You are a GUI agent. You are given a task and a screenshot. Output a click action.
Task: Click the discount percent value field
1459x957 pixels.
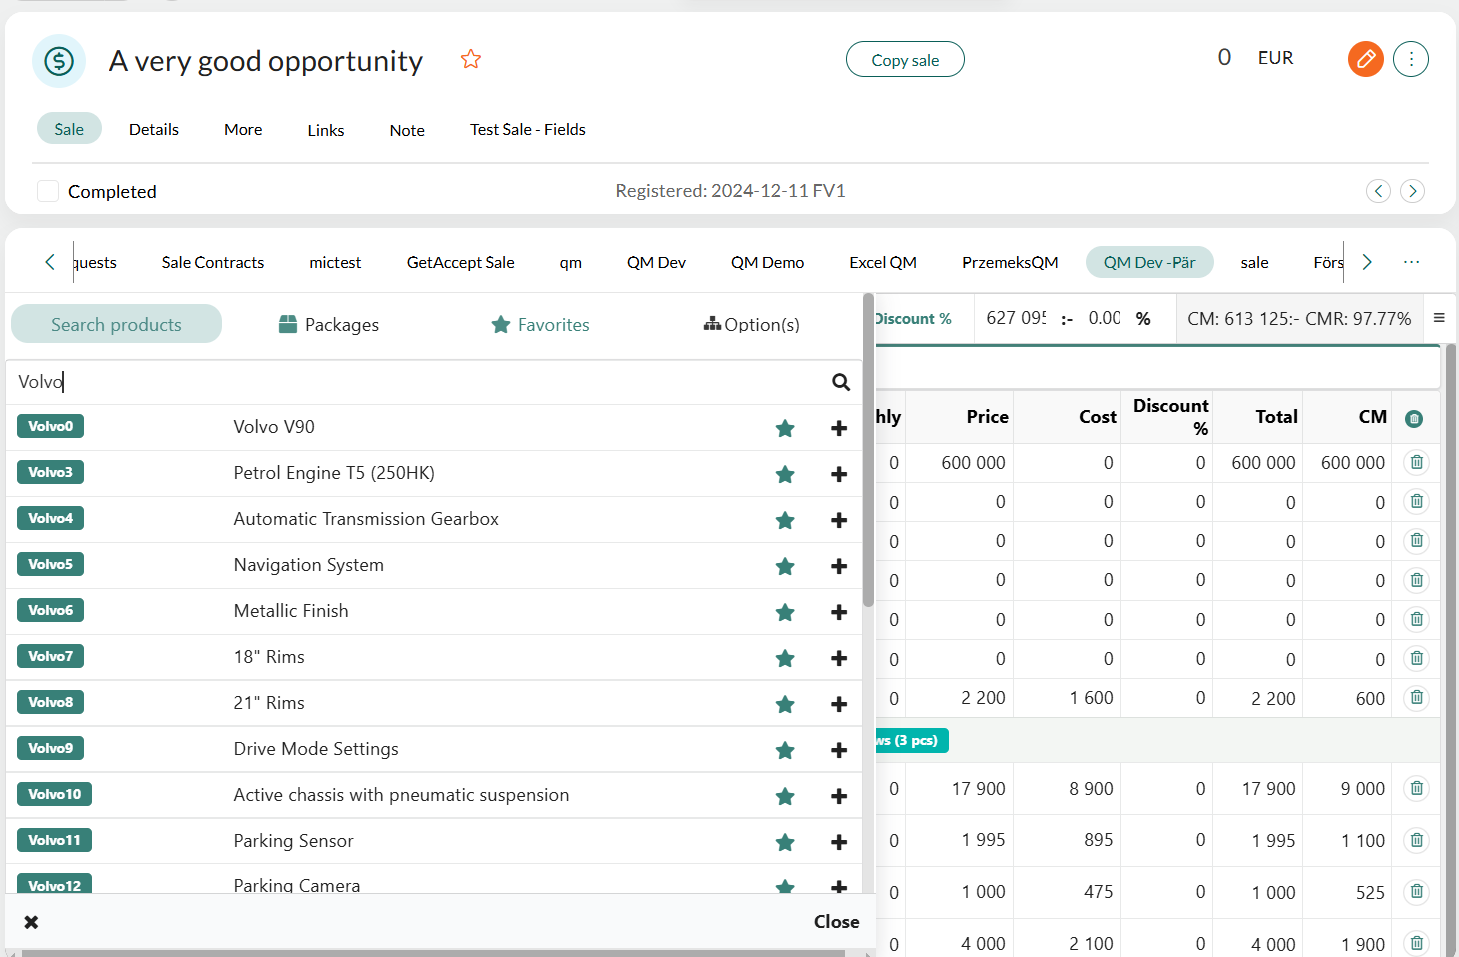[x=1104, y=318]
